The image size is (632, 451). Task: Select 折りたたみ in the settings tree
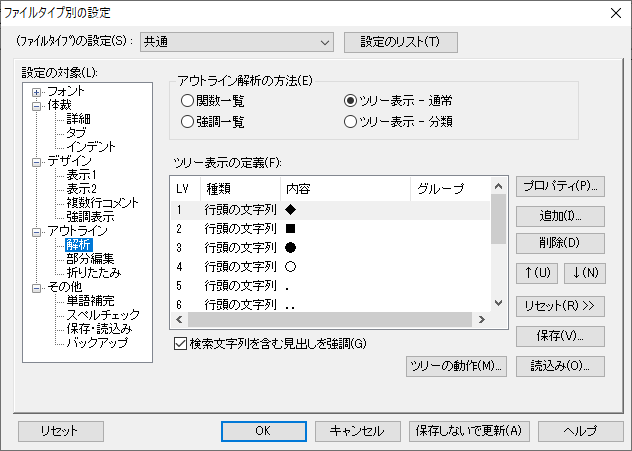(x=94, y=273)
